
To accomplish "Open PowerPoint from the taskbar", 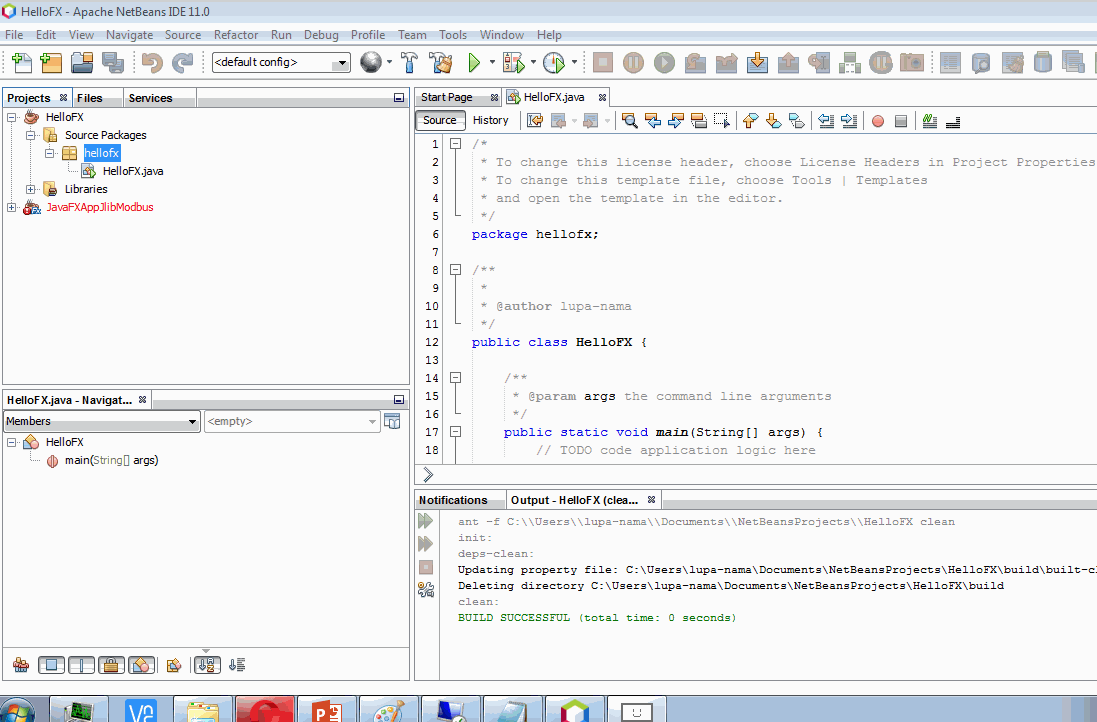I will 327,709.
